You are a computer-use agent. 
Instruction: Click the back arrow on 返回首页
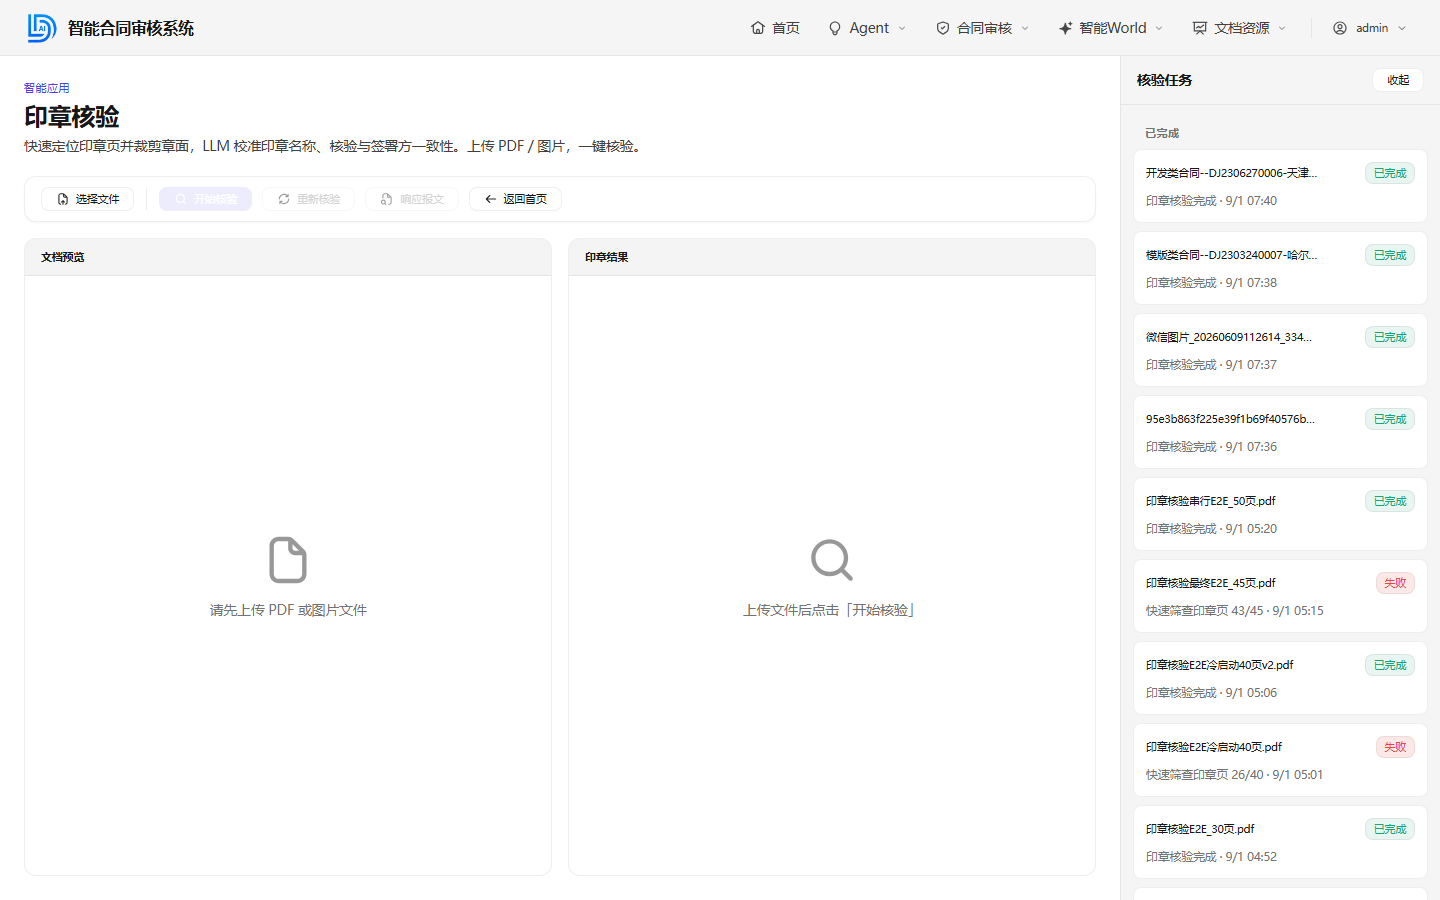click(491, 199)
